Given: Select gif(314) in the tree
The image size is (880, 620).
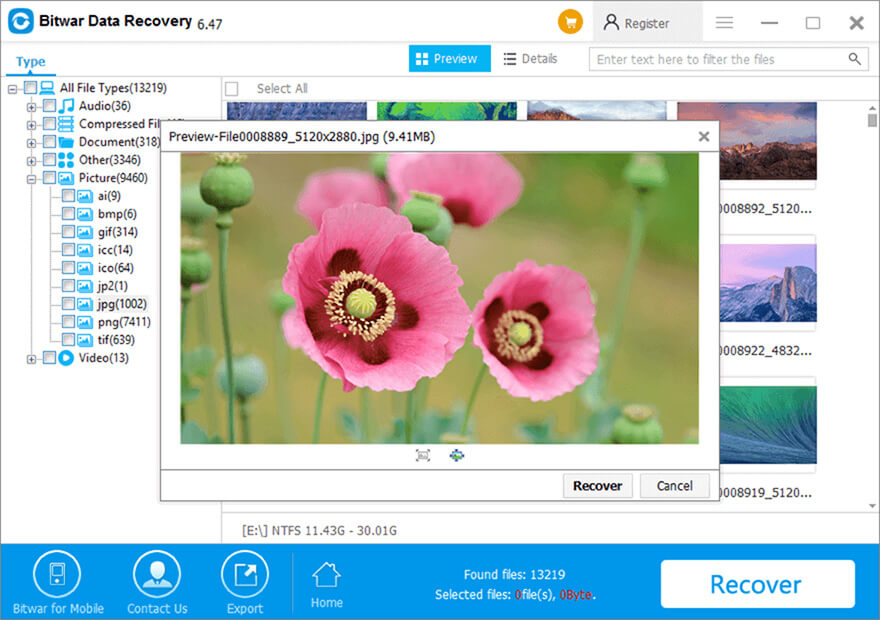Looking at the screenshot, I should point(117,232).
